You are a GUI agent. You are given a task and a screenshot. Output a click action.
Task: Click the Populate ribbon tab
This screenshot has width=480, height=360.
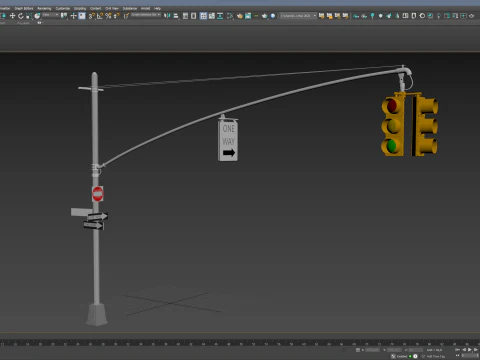(x=23, y=23)
